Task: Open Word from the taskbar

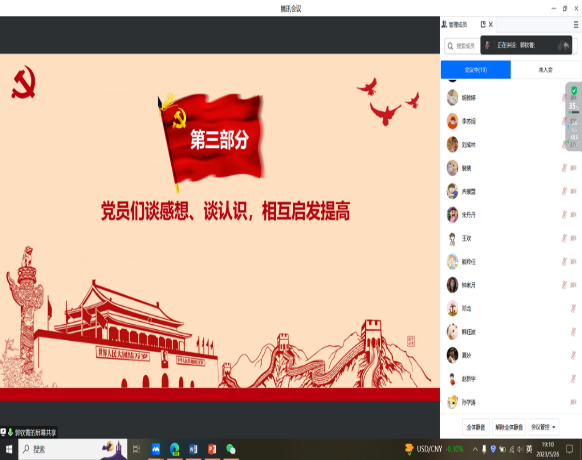Action: (193, 449)
